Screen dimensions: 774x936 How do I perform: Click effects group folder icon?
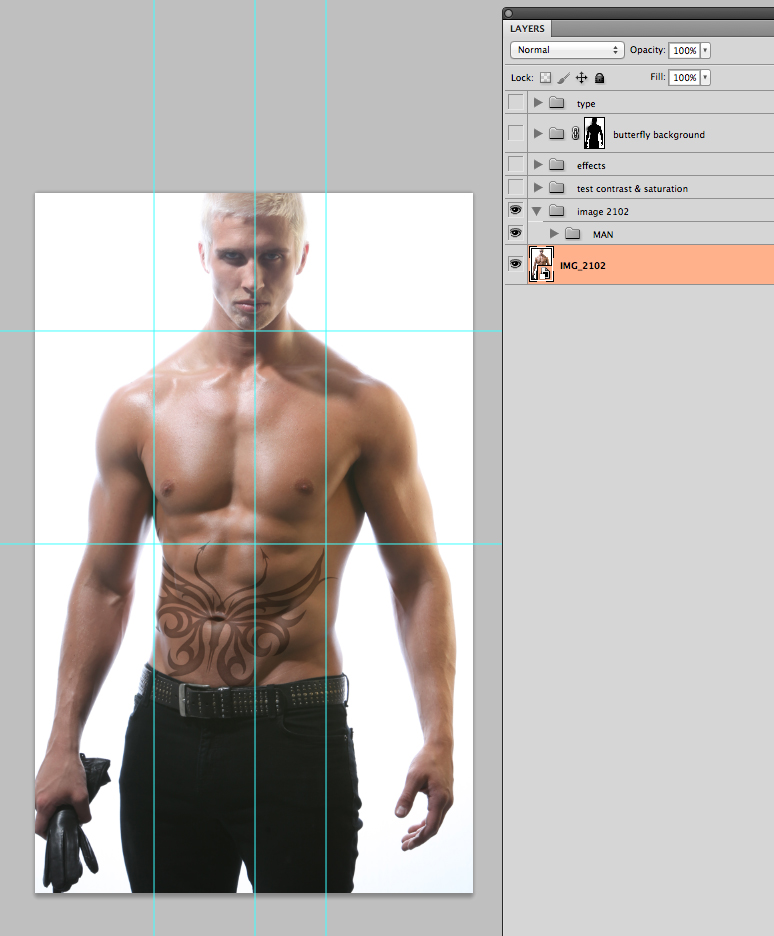557,164
